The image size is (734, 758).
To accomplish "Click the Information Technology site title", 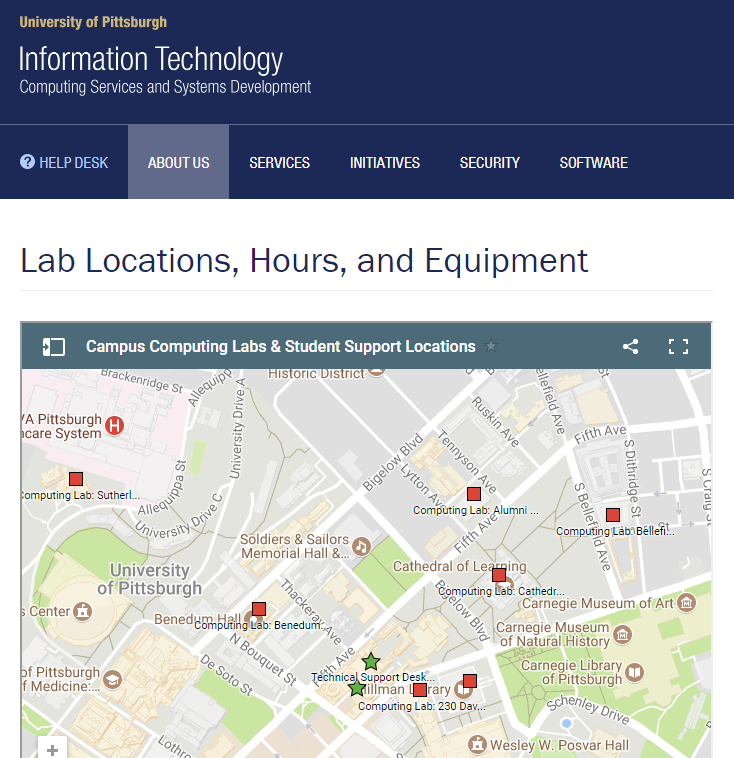I will [151, 59].
